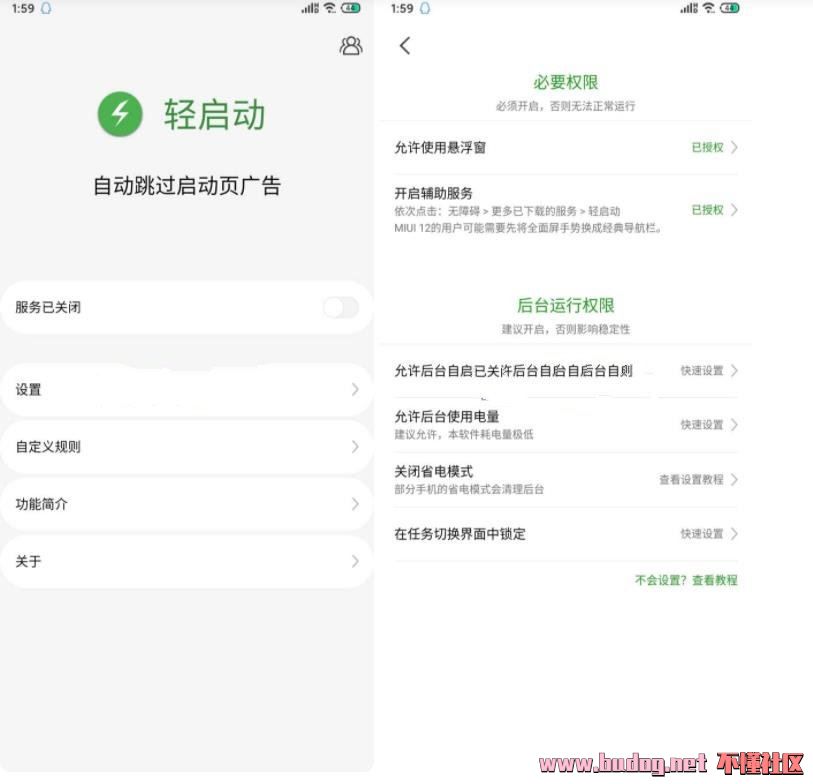The width and height of the screenshot is (813, 784).
Task: Tap chevron on 允许后台使用电量 row
Action: pos(734,425)
